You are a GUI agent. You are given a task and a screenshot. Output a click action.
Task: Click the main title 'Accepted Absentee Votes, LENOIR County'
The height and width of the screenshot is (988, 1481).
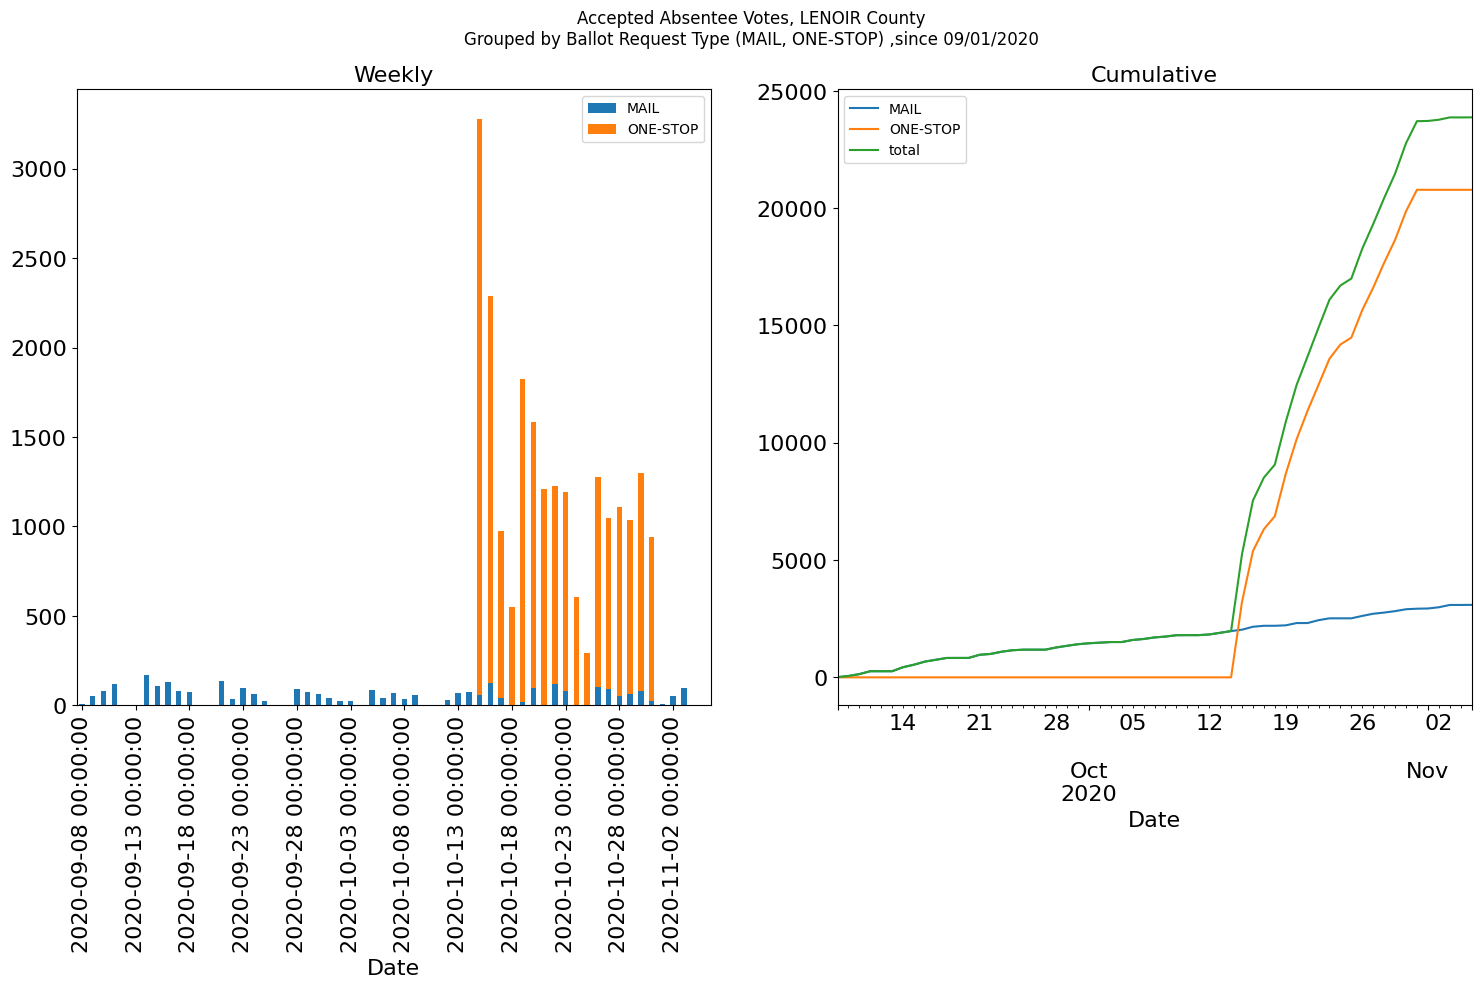(751, 18)
